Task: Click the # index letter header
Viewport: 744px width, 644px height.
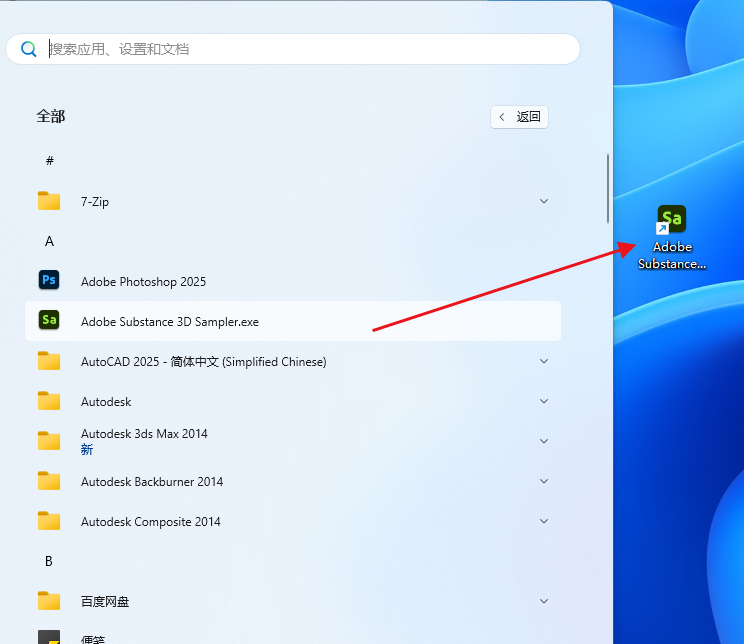Action: click(x=49, y=161)
